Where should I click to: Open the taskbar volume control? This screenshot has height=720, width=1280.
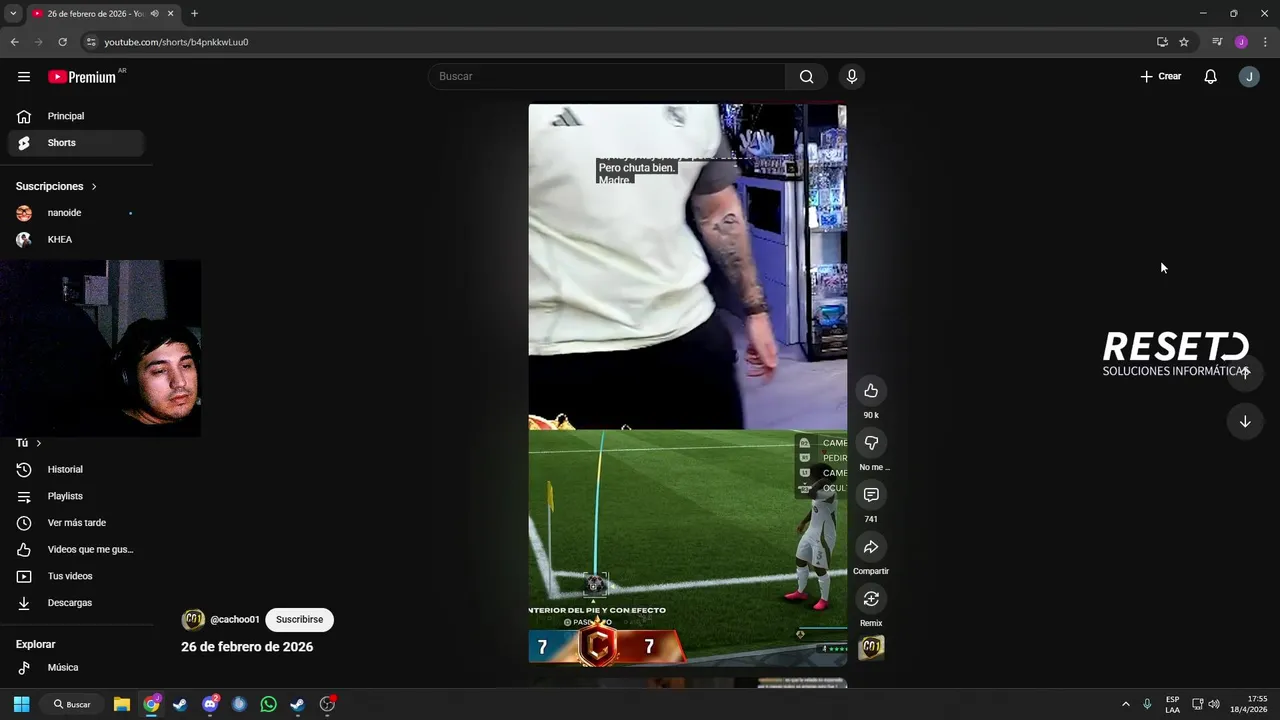pos(1214,704)
